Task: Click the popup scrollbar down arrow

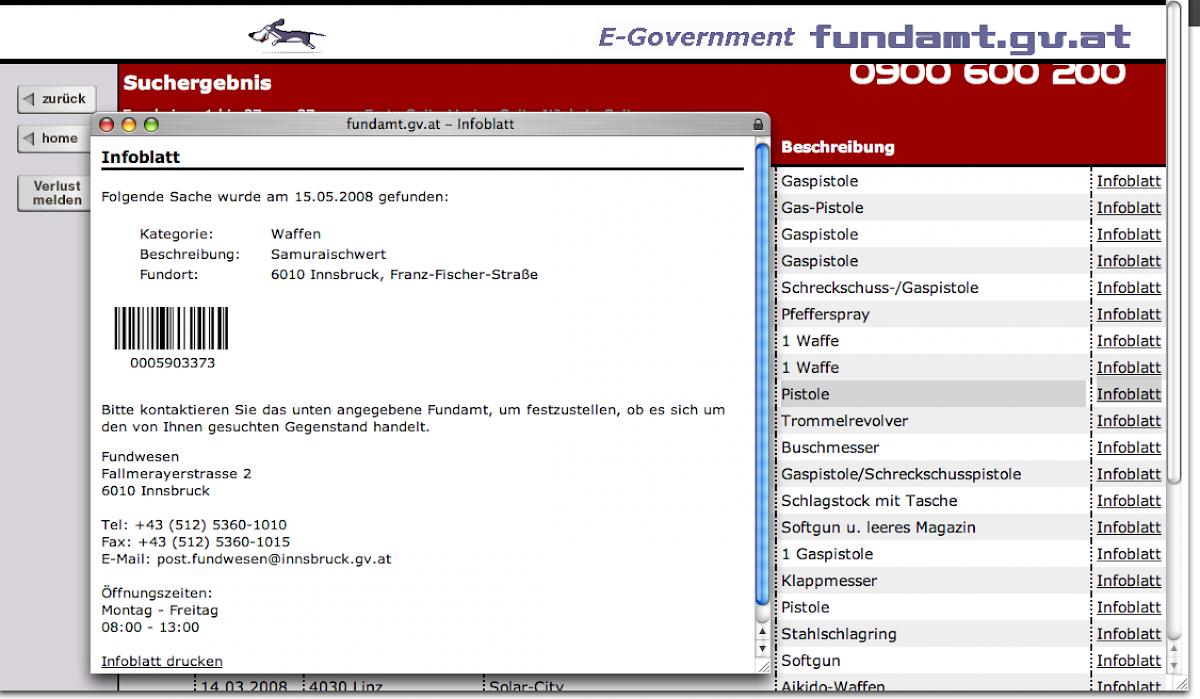Action: 763,648
